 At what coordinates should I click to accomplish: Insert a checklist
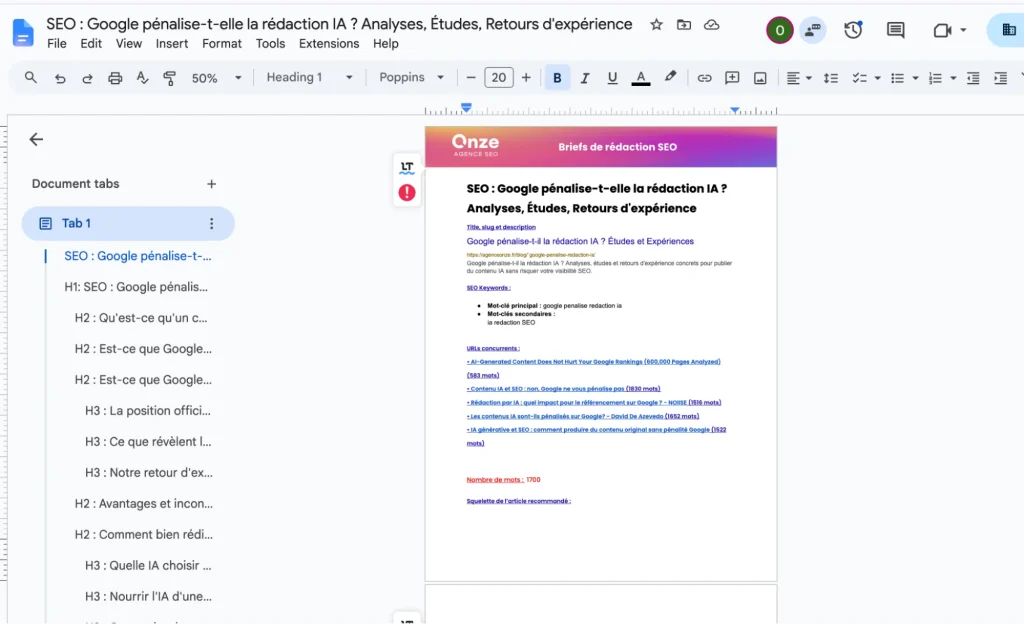[859, 78]
